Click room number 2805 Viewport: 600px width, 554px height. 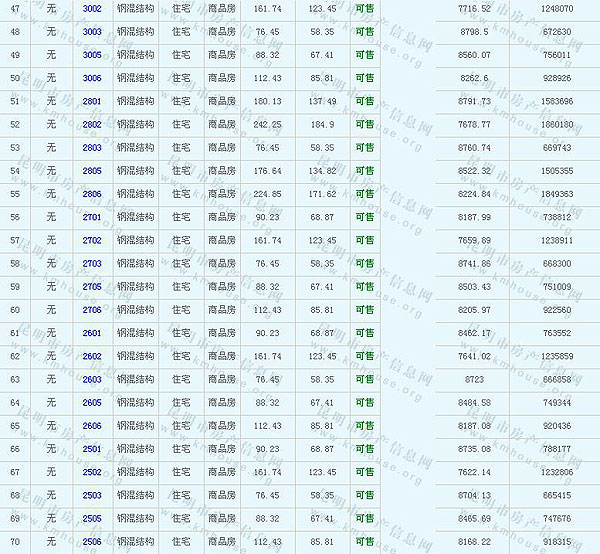pyautogui.click(x=92, y=171)
